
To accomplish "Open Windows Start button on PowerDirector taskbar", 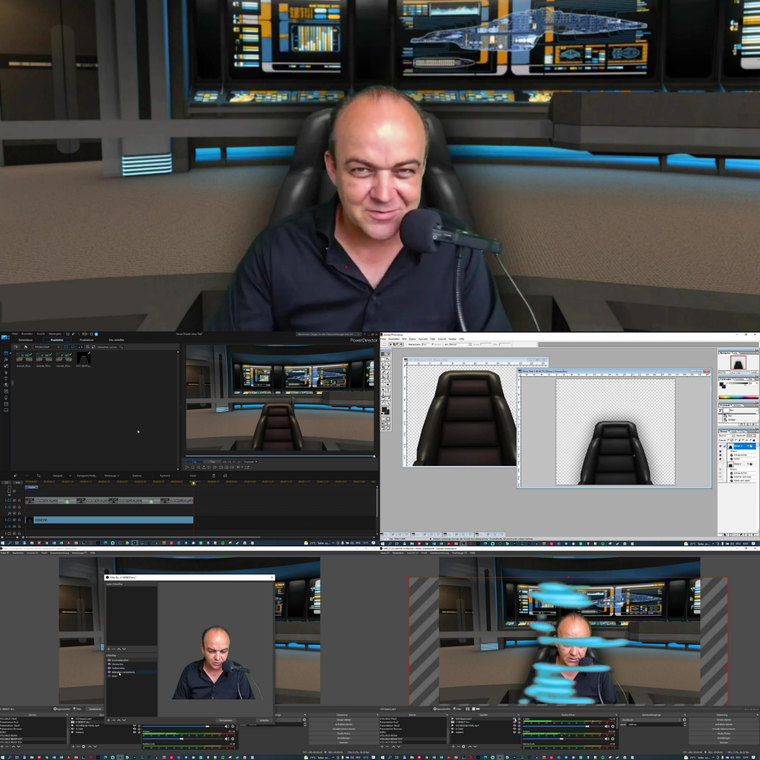I will (x=2, y=543).
